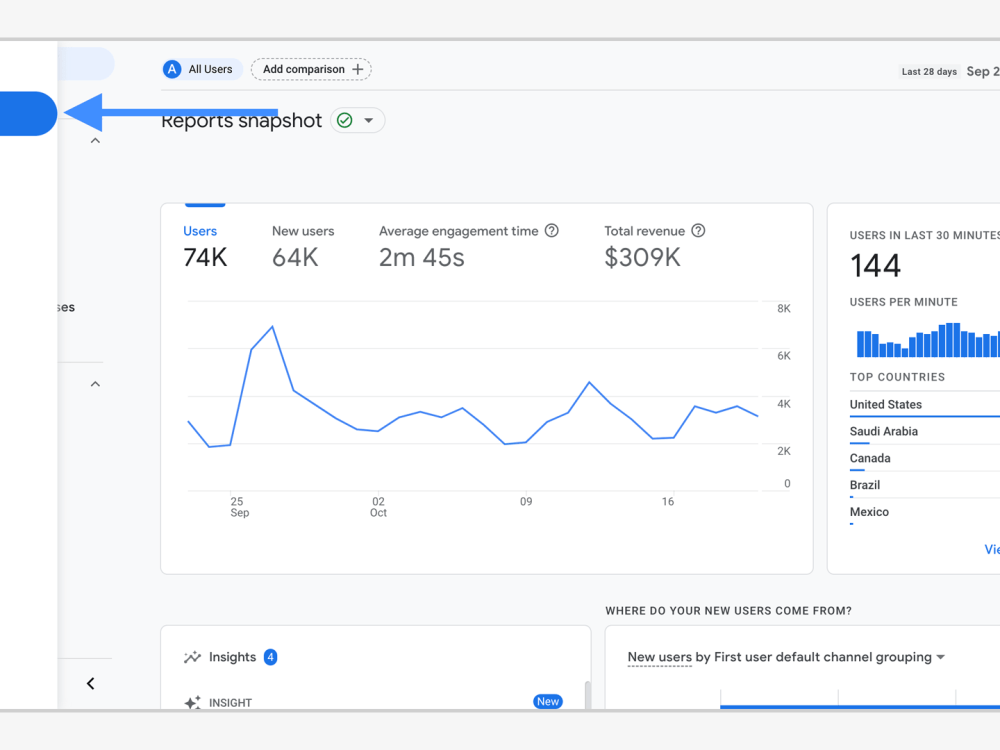The height and width of the screenshot is (750, 1000).
Task: Click the line chart peak near 25 Sep
Action: click(x=272, y=327)
